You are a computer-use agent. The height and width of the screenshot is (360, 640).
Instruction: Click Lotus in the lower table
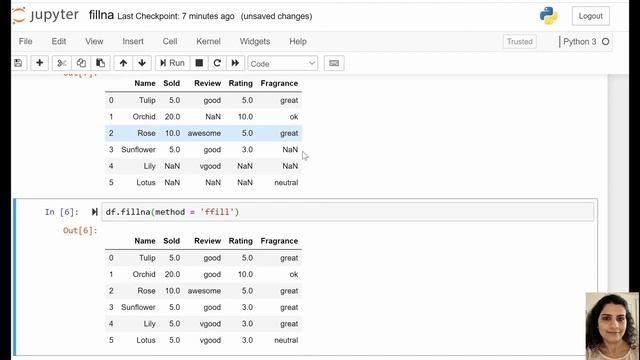pyautogui.click(x=146, y=340)
